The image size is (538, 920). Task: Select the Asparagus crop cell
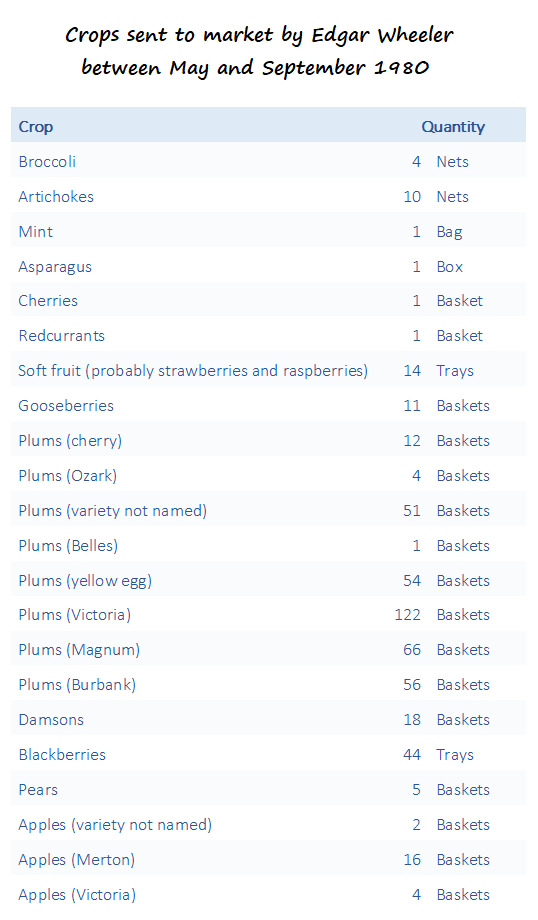click(55, 266)
